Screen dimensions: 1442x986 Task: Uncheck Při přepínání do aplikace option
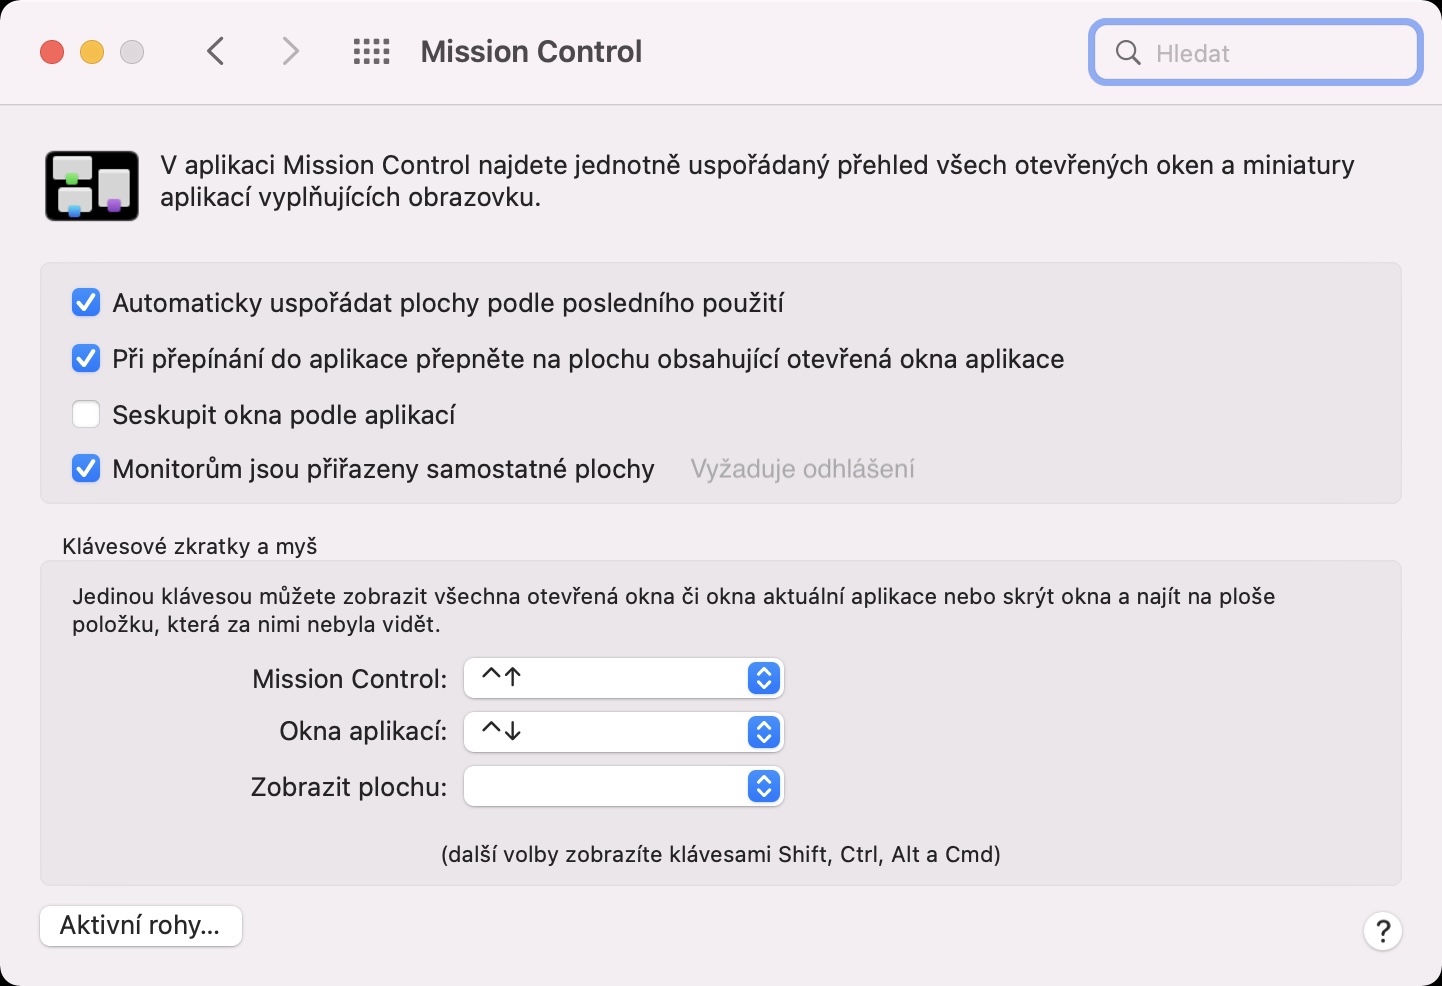tap(86, 359)
